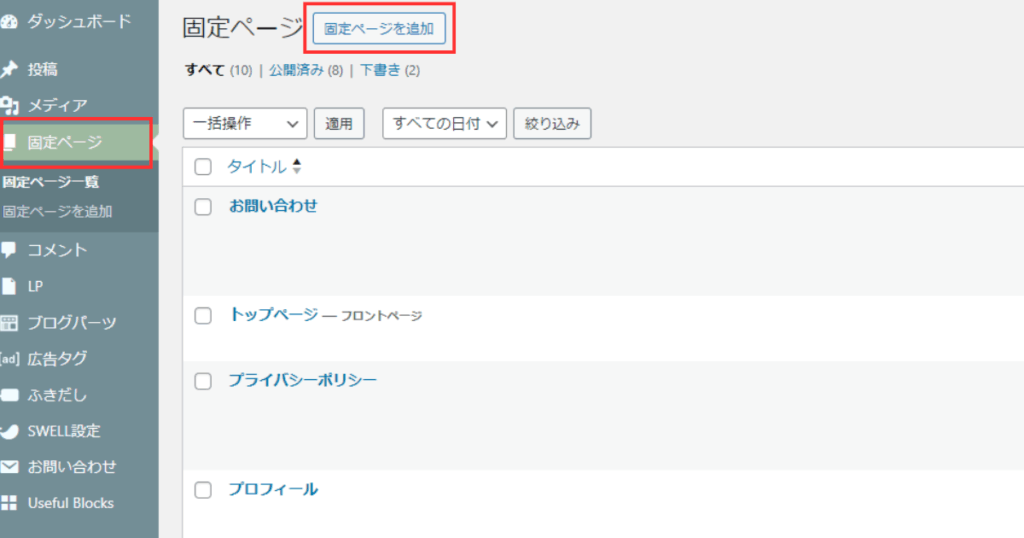1024x538 pixels.
Task: Click the speech bubble icon for コメント
Action: coord(9,249)
